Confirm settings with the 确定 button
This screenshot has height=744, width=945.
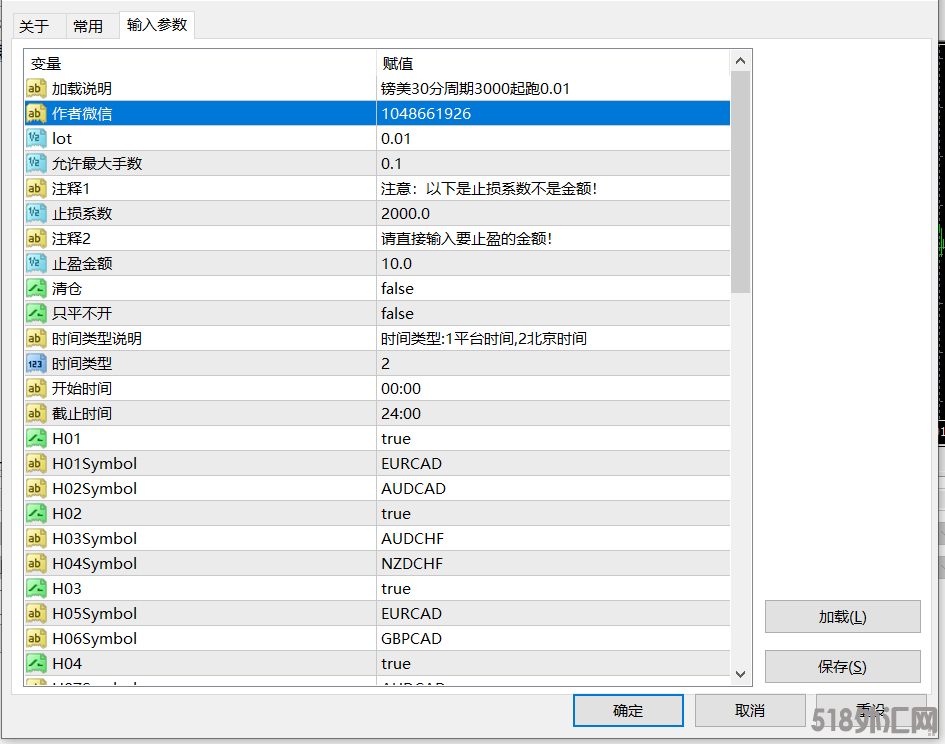point(628,711)
